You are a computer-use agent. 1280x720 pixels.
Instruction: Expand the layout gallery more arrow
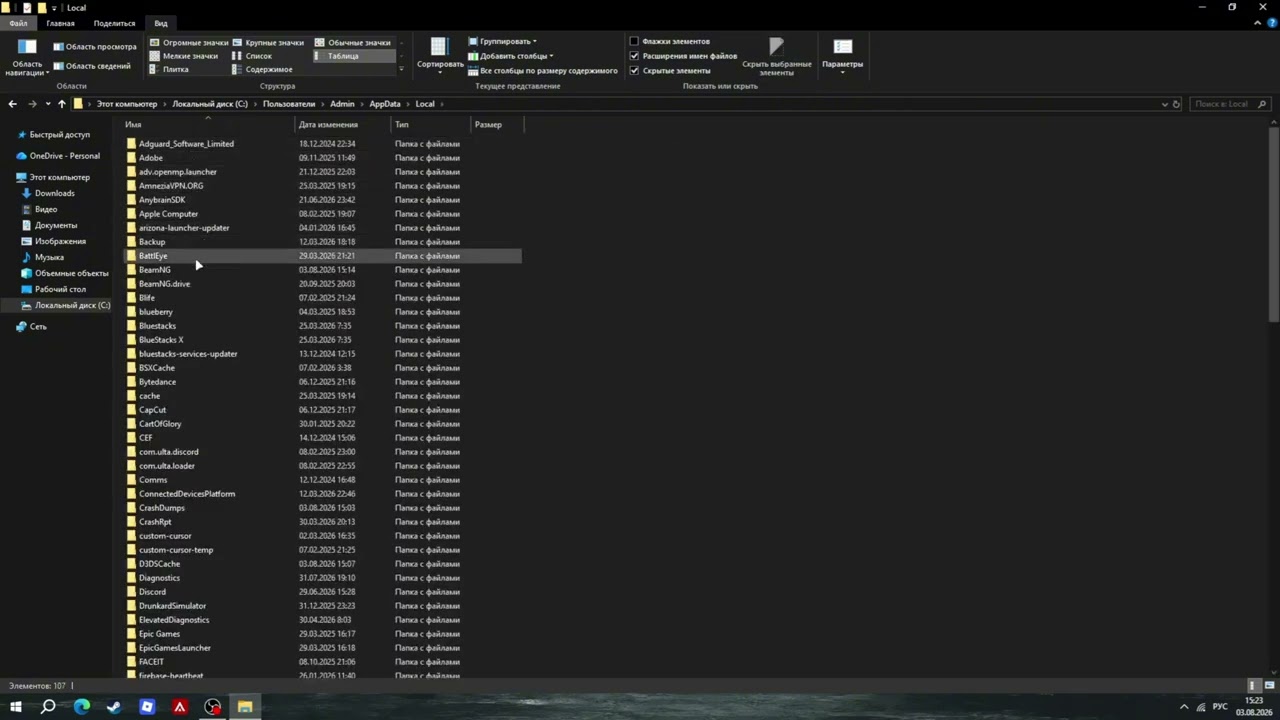(401, 70)
